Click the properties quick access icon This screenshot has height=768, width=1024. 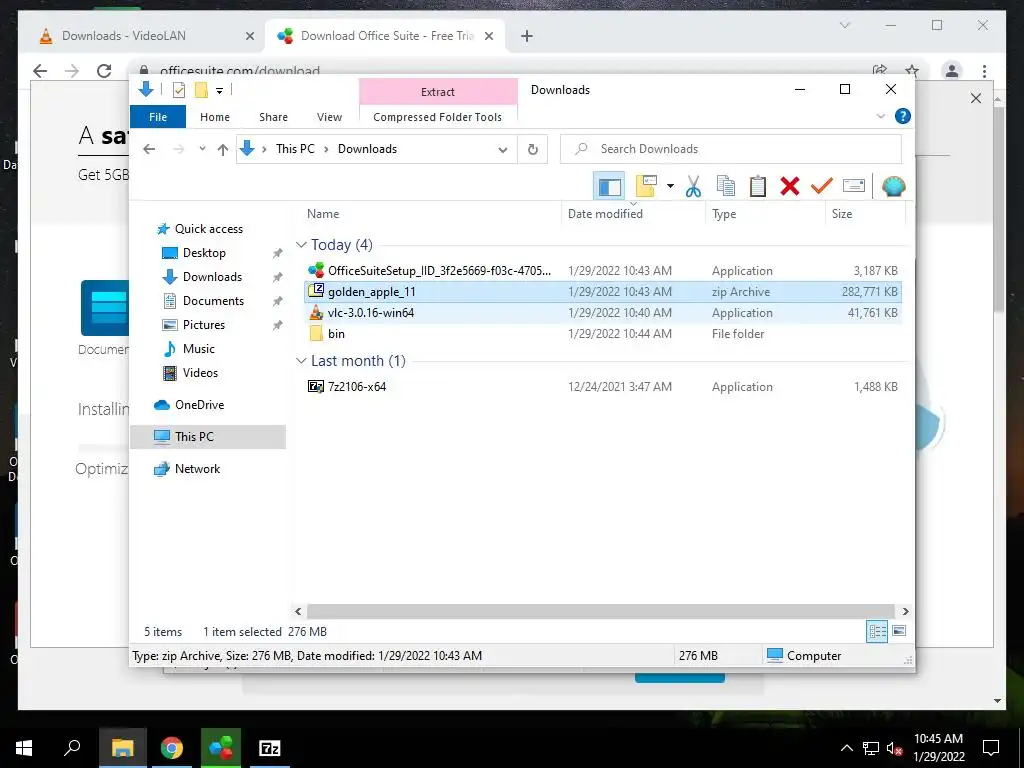(178, 90)
